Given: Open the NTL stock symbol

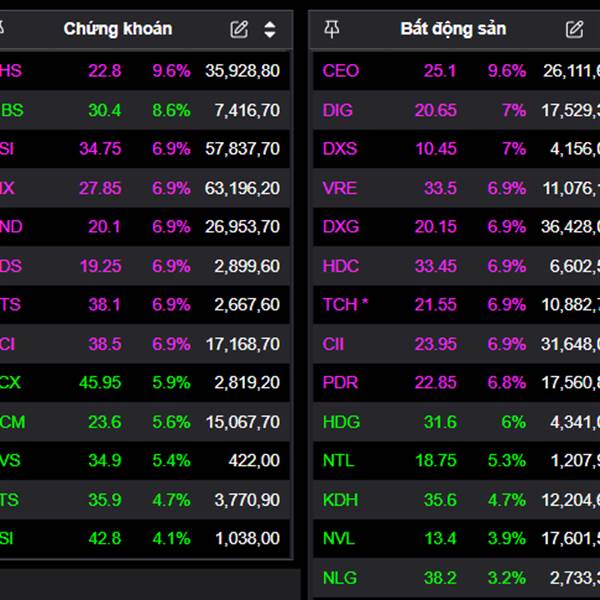Looking at the screenshot, I should tap(339, 461).
